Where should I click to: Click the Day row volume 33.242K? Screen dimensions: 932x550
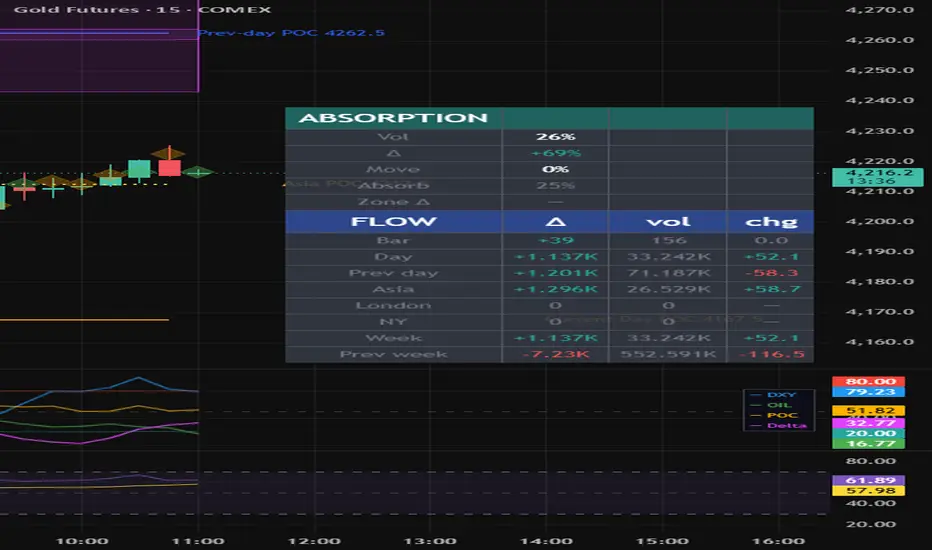[668, 257]
